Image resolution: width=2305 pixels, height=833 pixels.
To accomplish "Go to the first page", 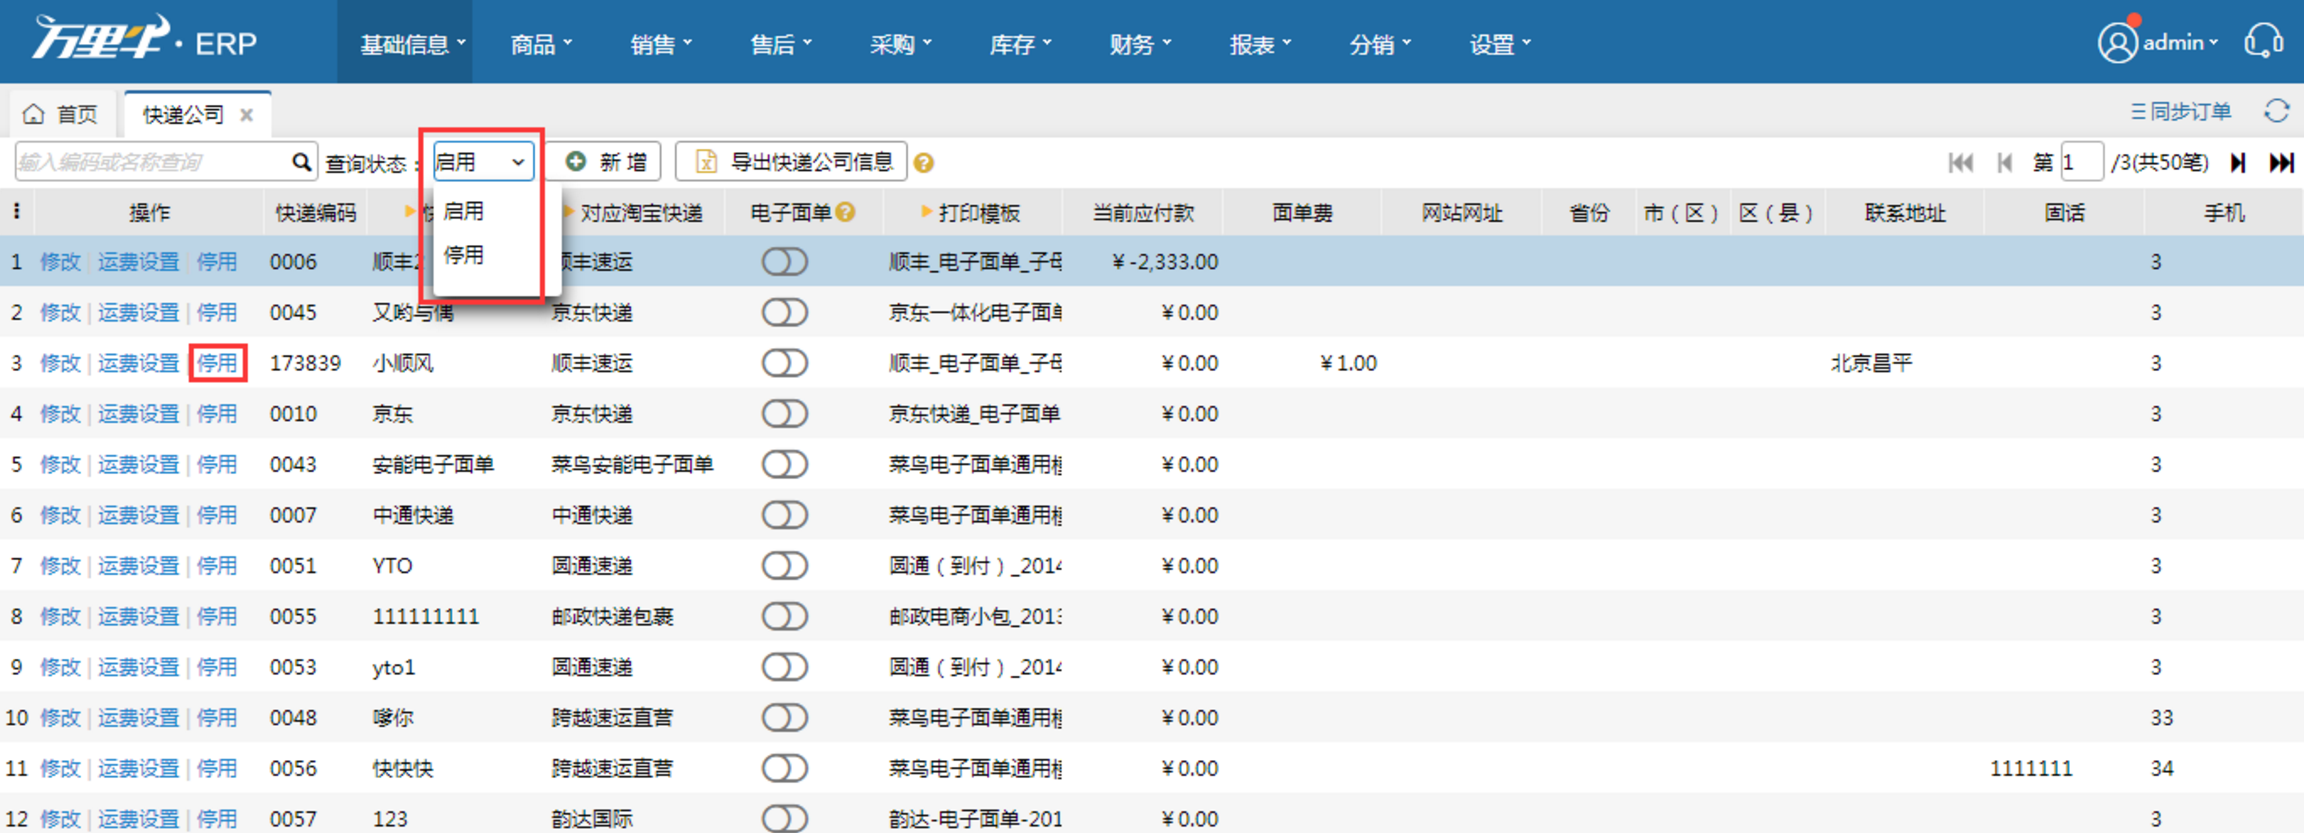I will (1960, 162).
